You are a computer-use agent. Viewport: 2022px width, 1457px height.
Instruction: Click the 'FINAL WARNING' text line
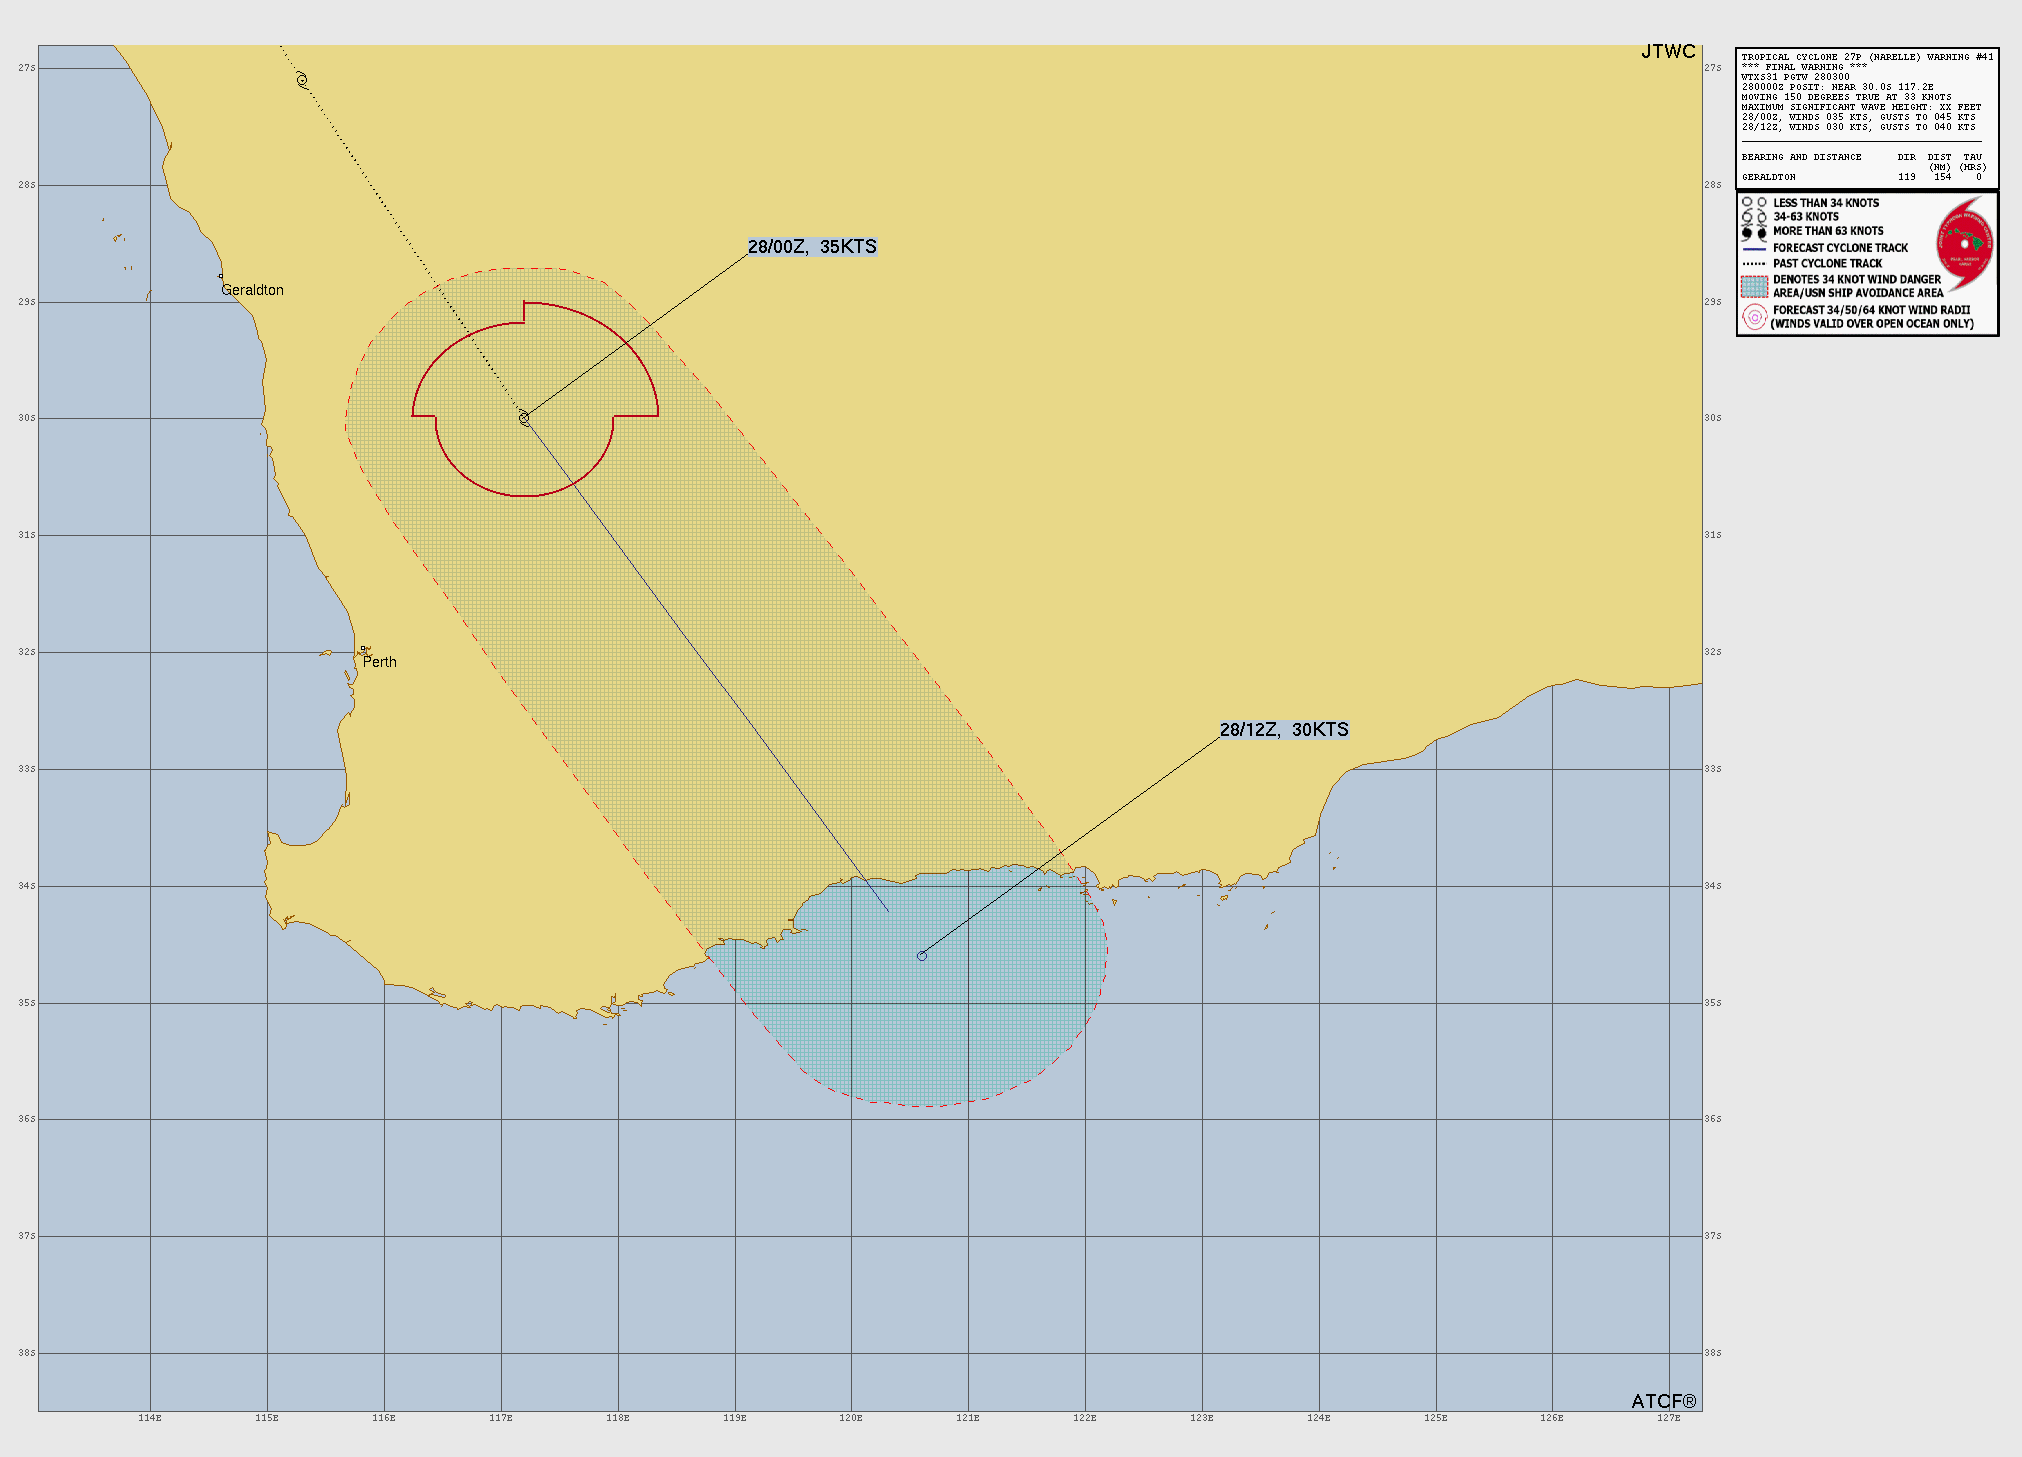click(x=1804, y=67)
